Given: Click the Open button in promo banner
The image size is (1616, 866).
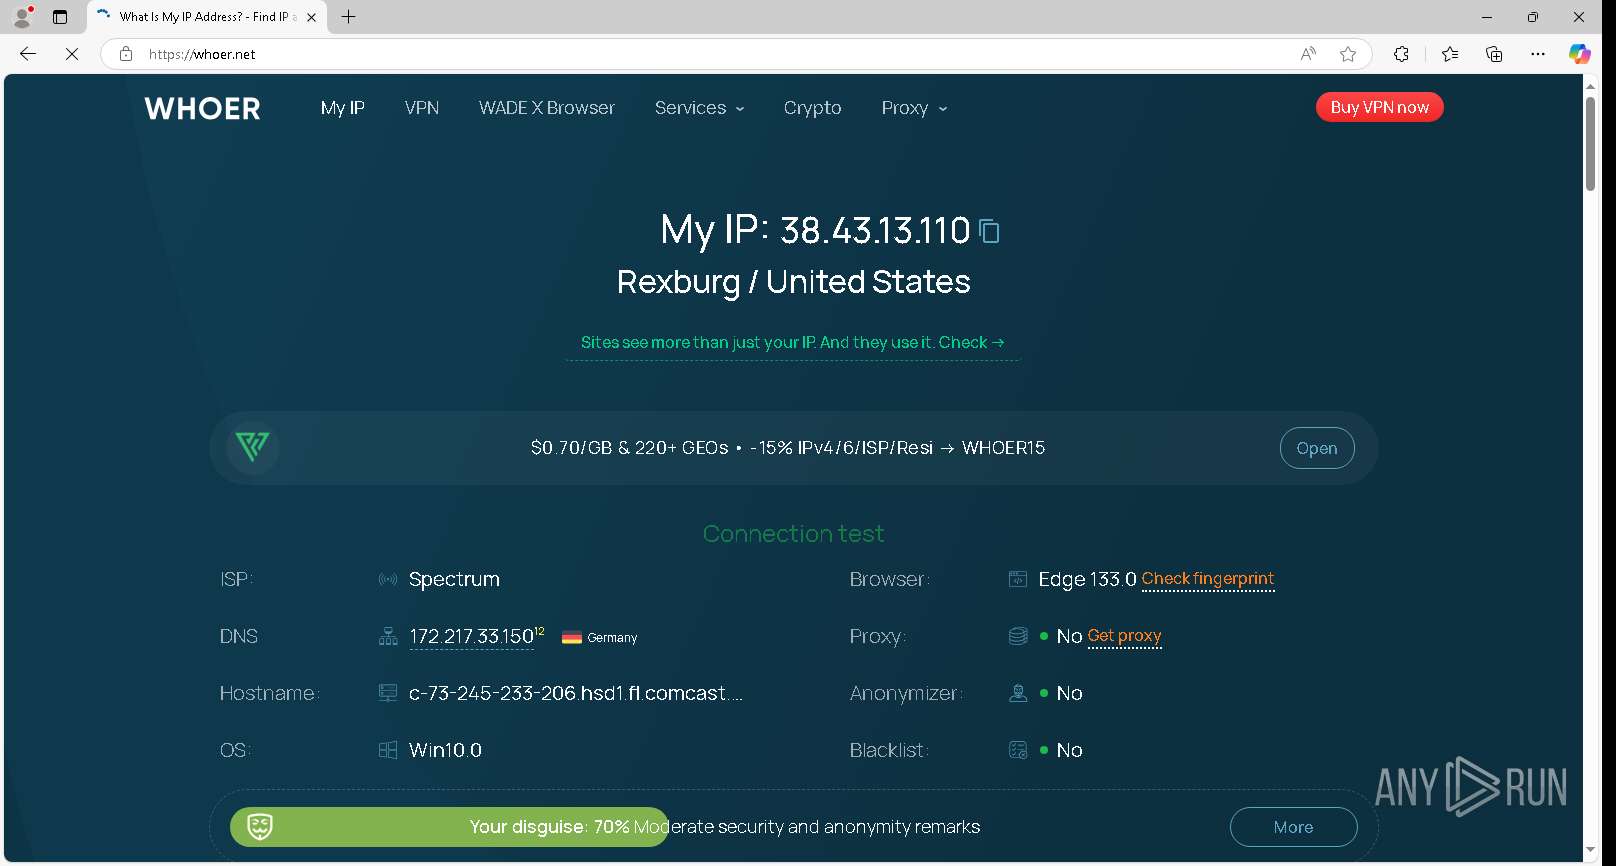Looking at the screenshot, I should coord(1317,448).
